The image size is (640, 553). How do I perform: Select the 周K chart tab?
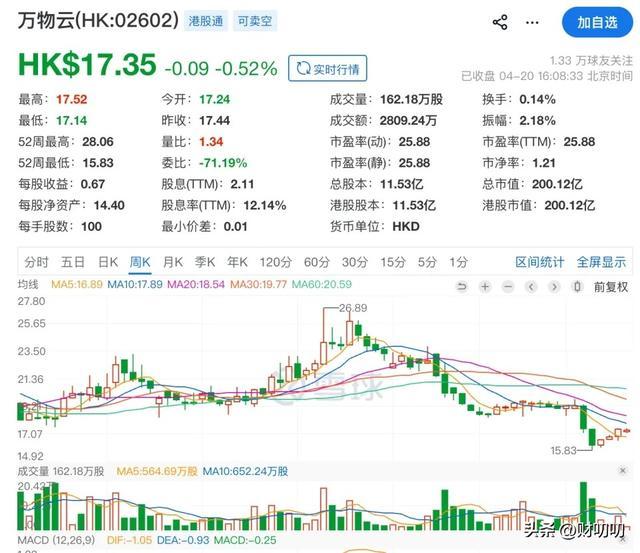coord(140,262)
